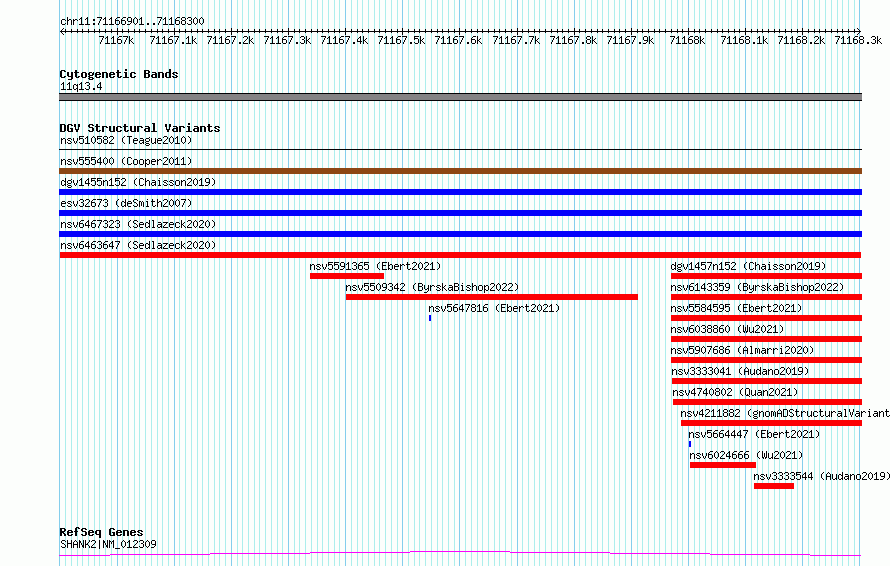This screenshot has width=890, height=566.
Task: Click the 71168k ruler position
Action: pos(687,40)
